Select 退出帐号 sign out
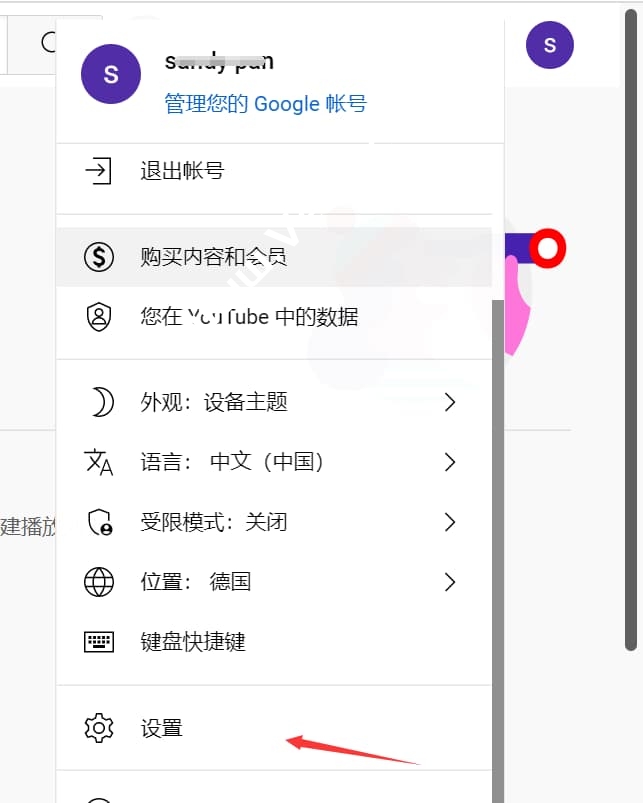This screenshot has width=643, height=803. coord(274,171)
